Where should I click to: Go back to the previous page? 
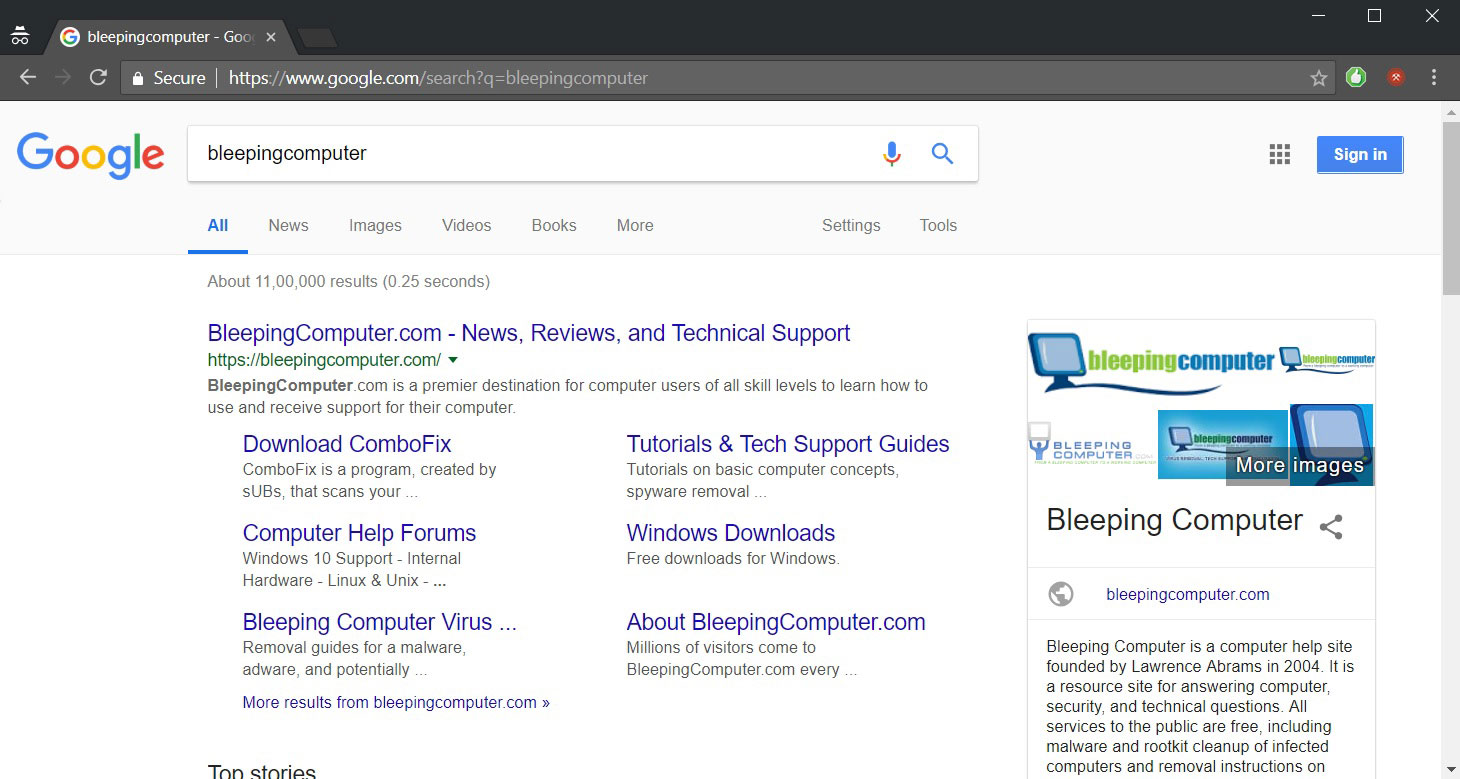click(x=27, y=77)
